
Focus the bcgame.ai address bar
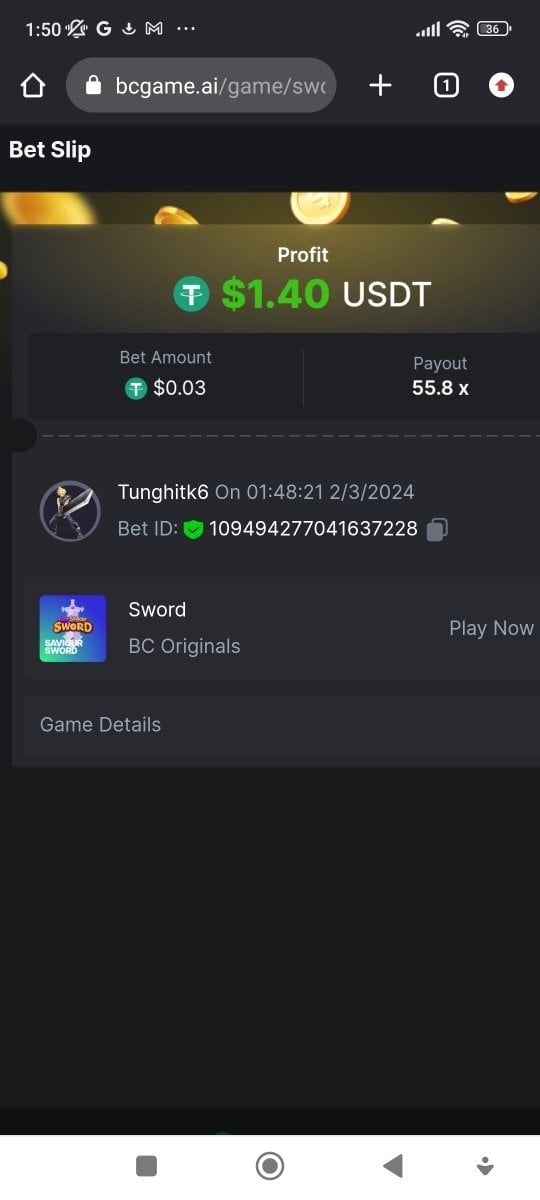(x=201, y=86)
